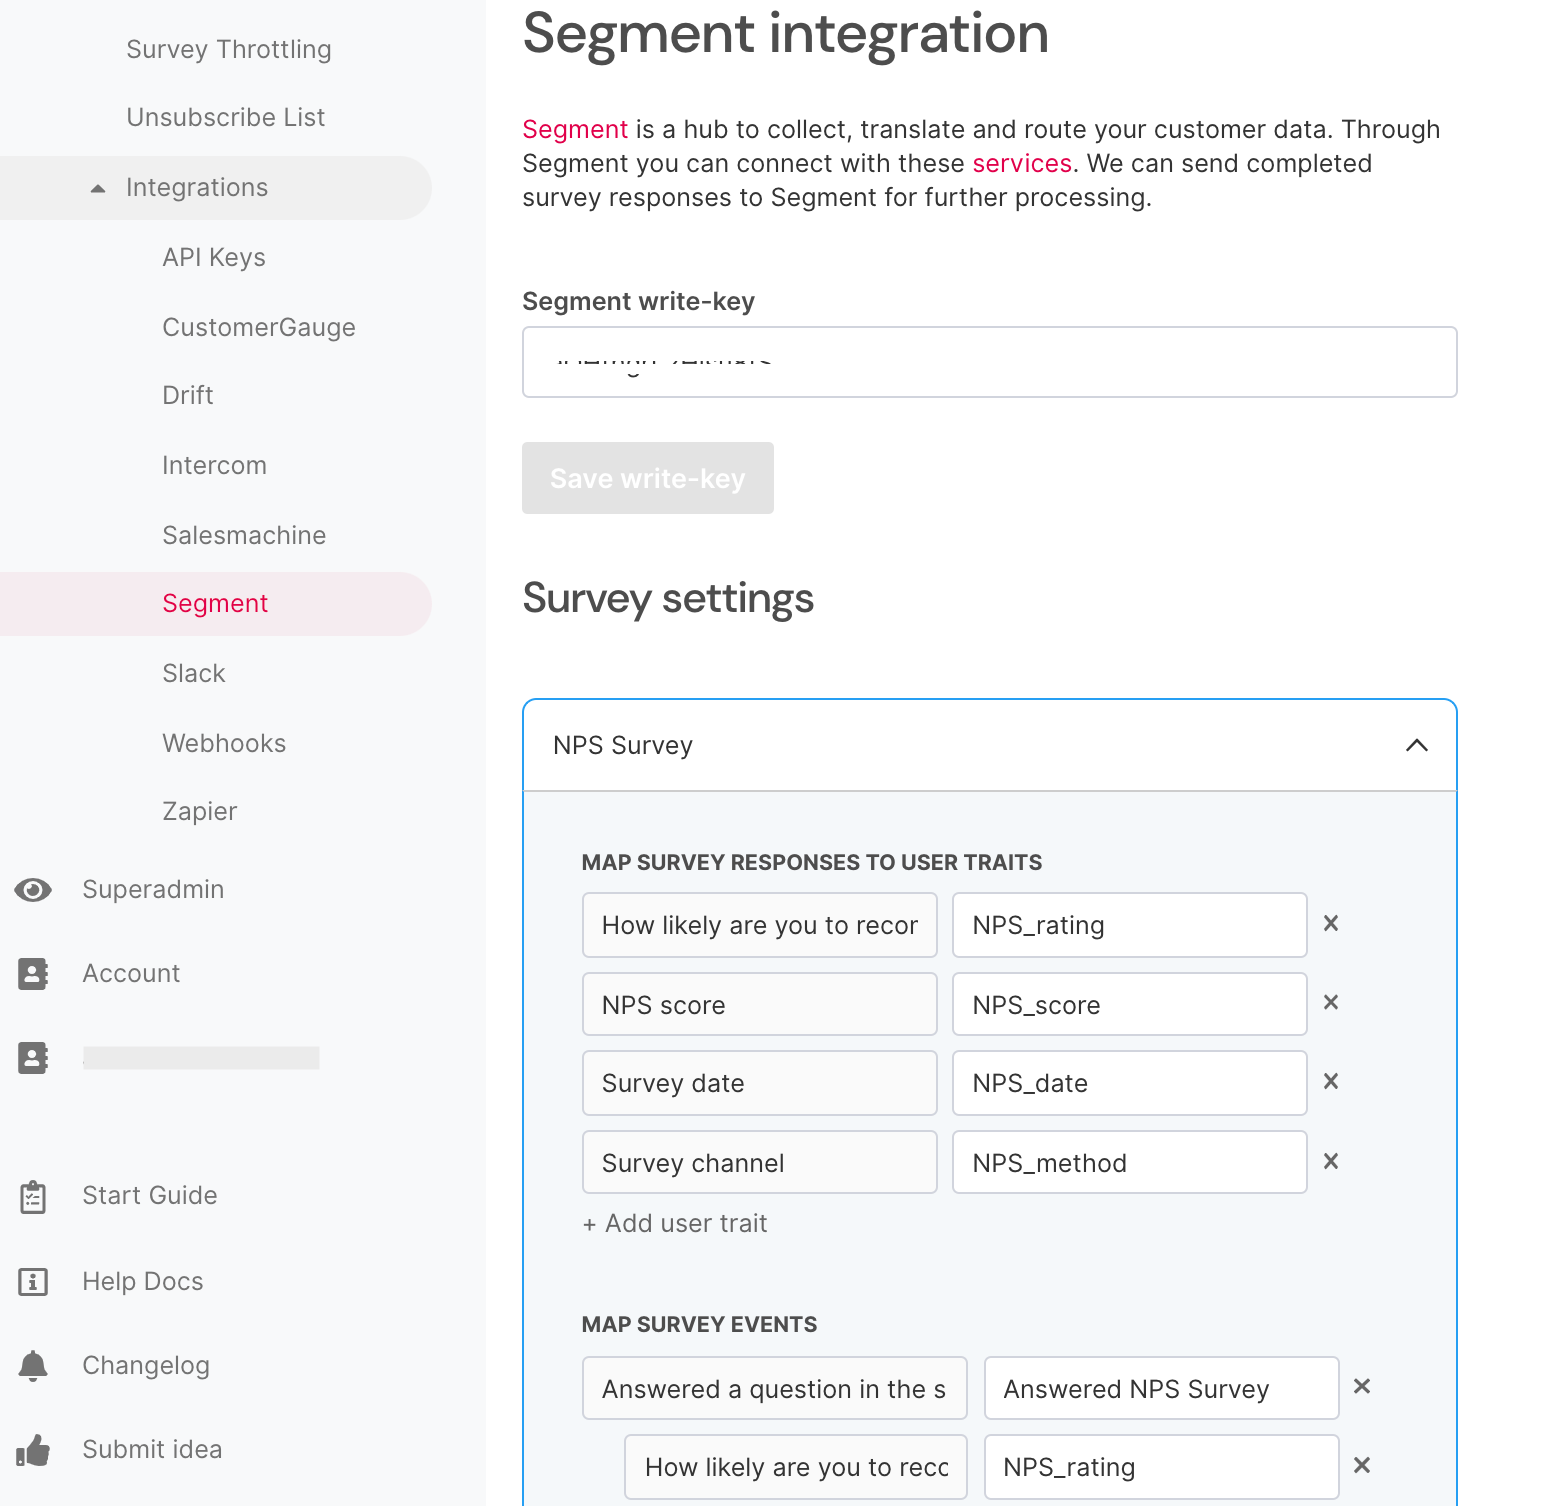Open Start Guide via the clipboard icon
Viewport: 1552px width, 1506px height.
point(33,1196)
